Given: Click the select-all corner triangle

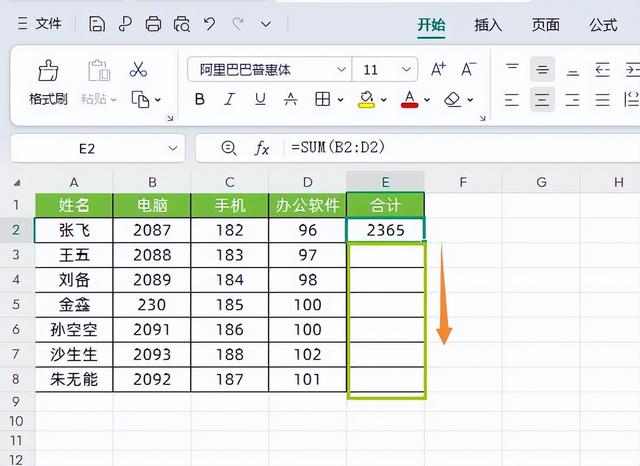Looking at the screenshot, I should [17, 183].
